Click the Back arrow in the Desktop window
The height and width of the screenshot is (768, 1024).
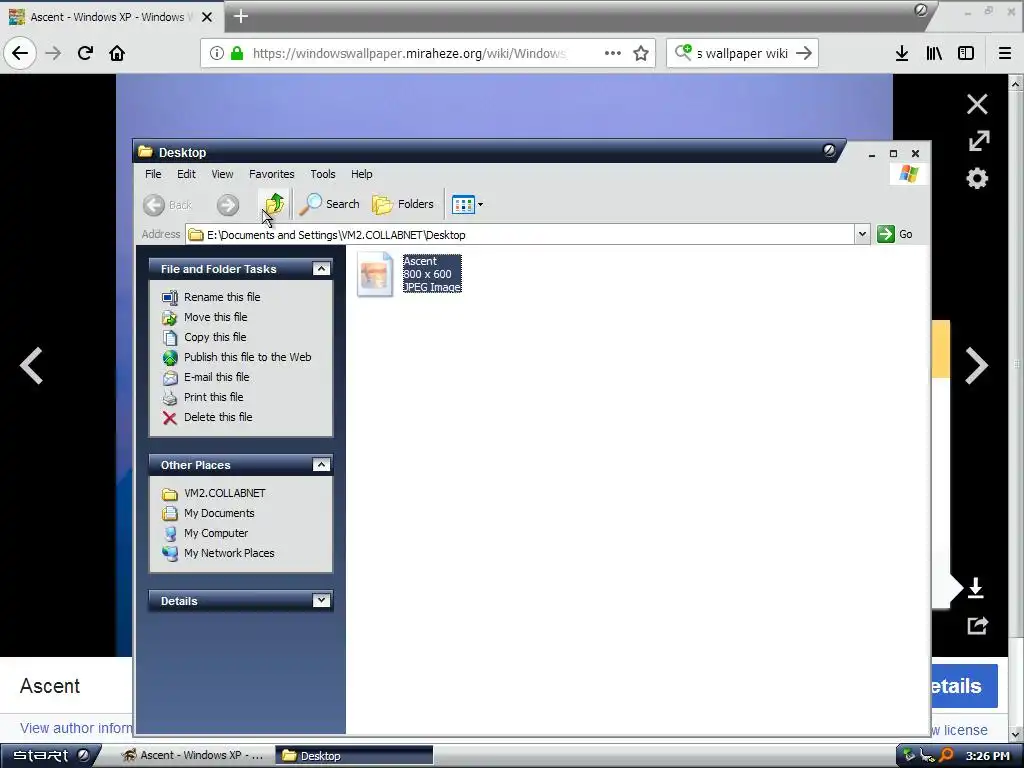(x=168, y=205)
